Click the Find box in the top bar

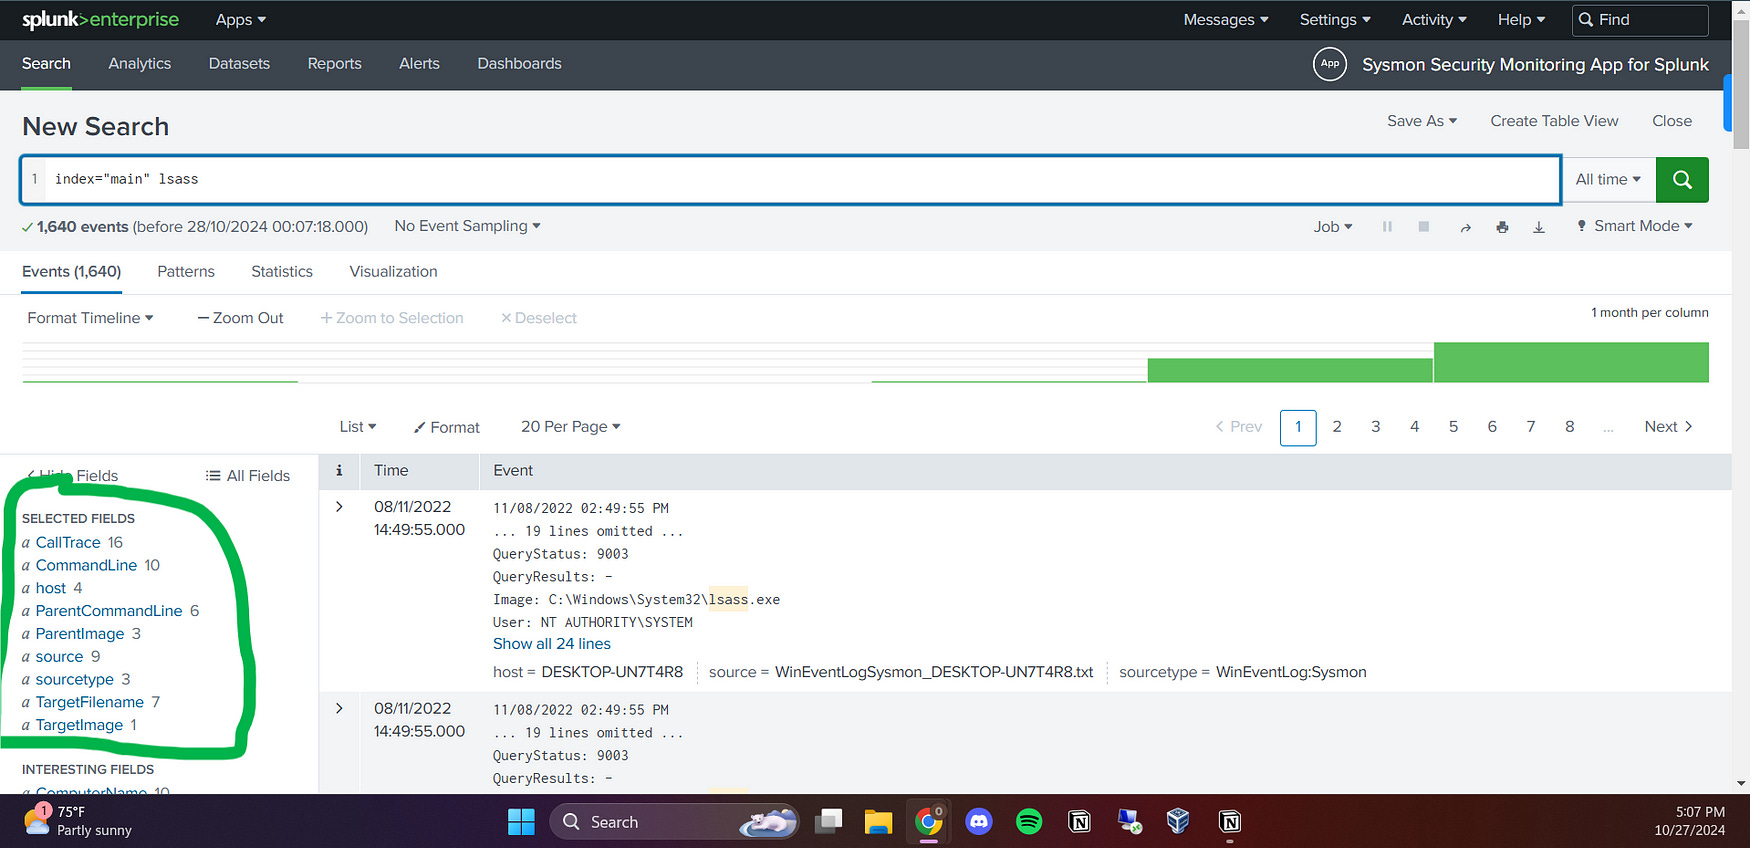click(1640, 20)
